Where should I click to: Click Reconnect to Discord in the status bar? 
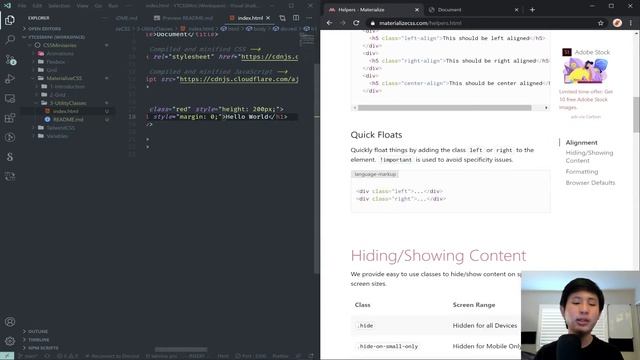(x=112, y=356)
